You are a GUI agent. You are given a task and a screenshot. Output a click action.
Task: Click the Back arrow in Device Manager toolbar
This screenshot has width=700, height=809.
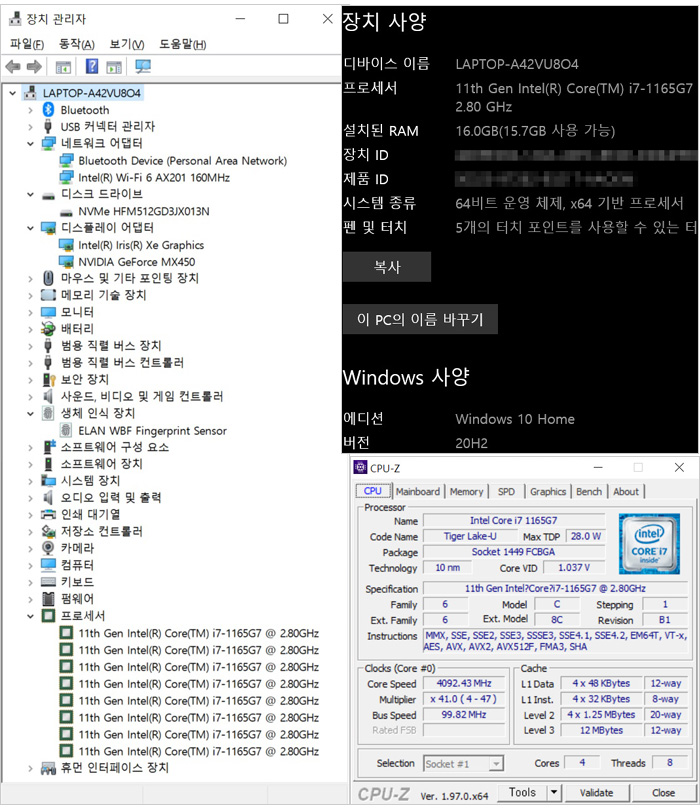coord(13,66)
